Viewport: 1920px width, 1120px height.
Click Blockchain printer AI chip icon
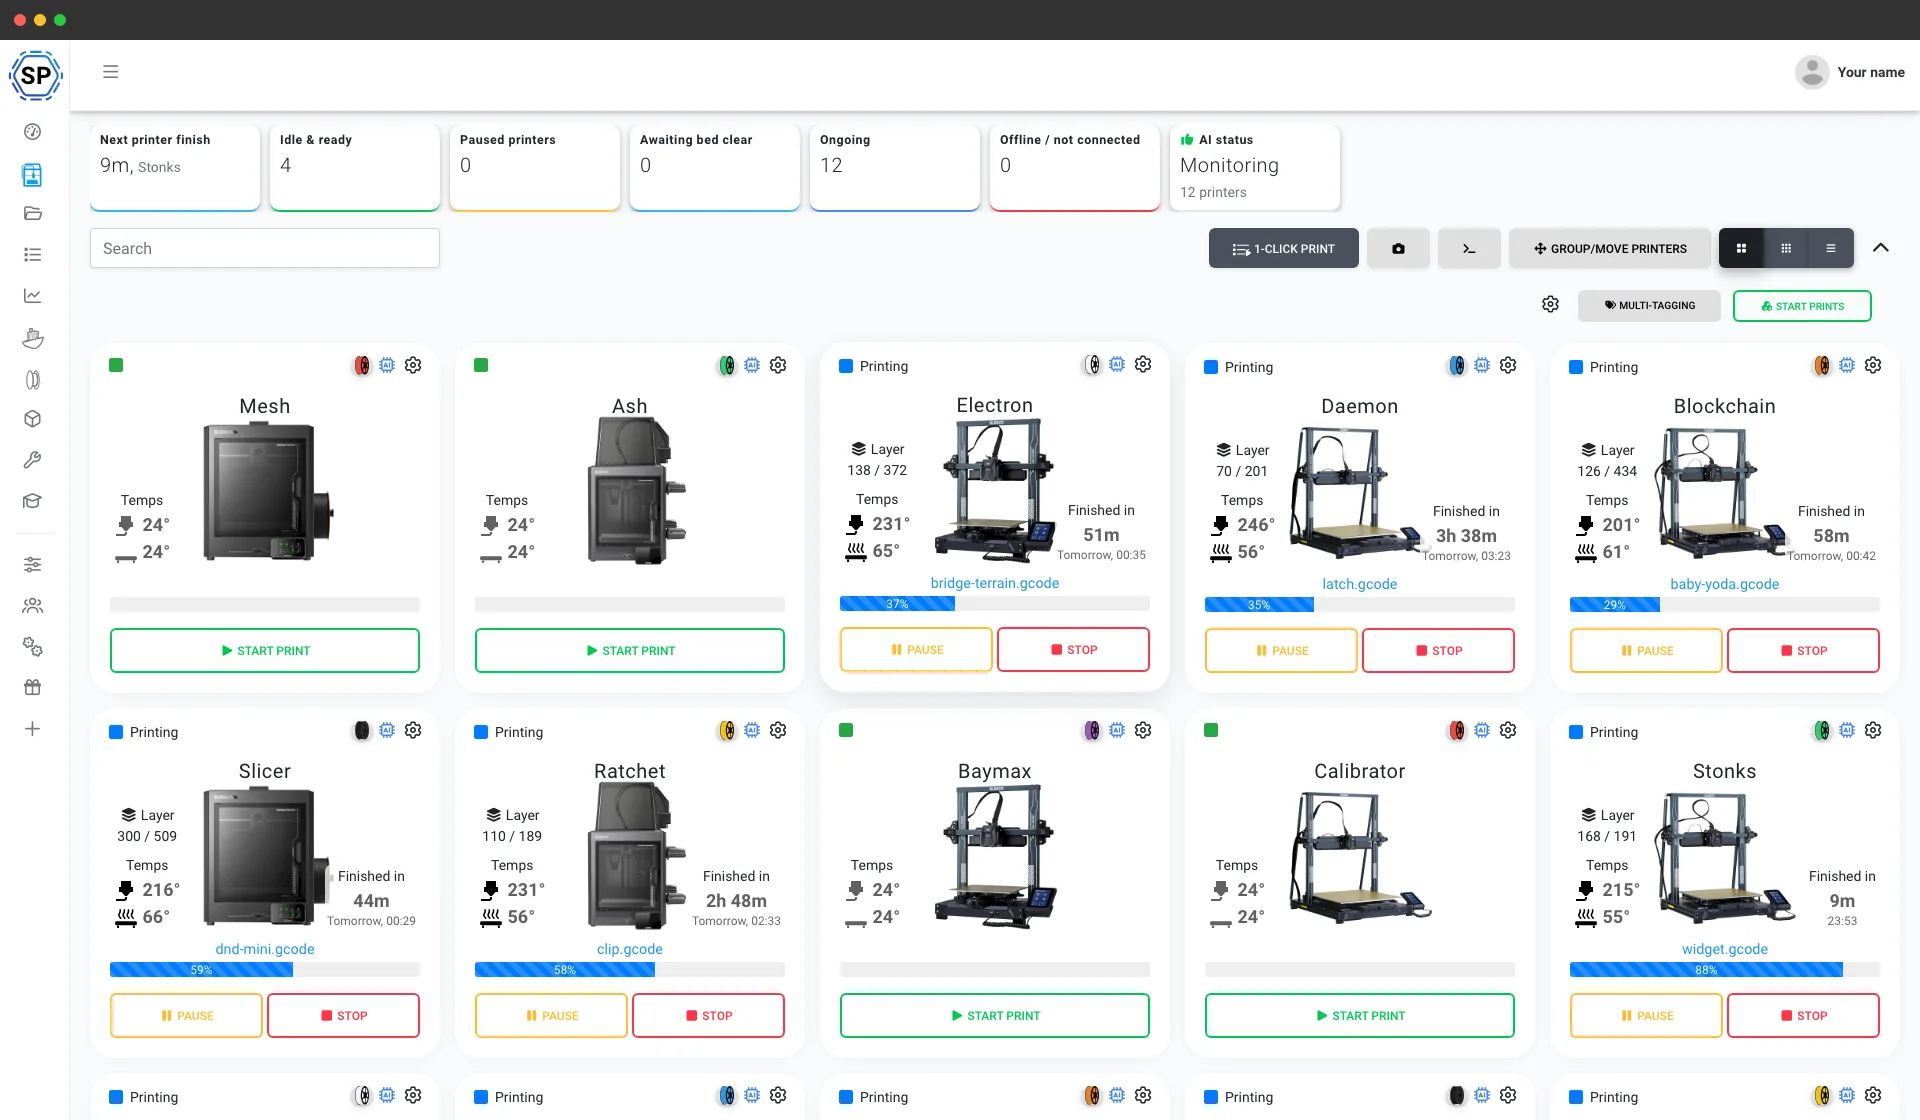click(x=1847, y=365)
